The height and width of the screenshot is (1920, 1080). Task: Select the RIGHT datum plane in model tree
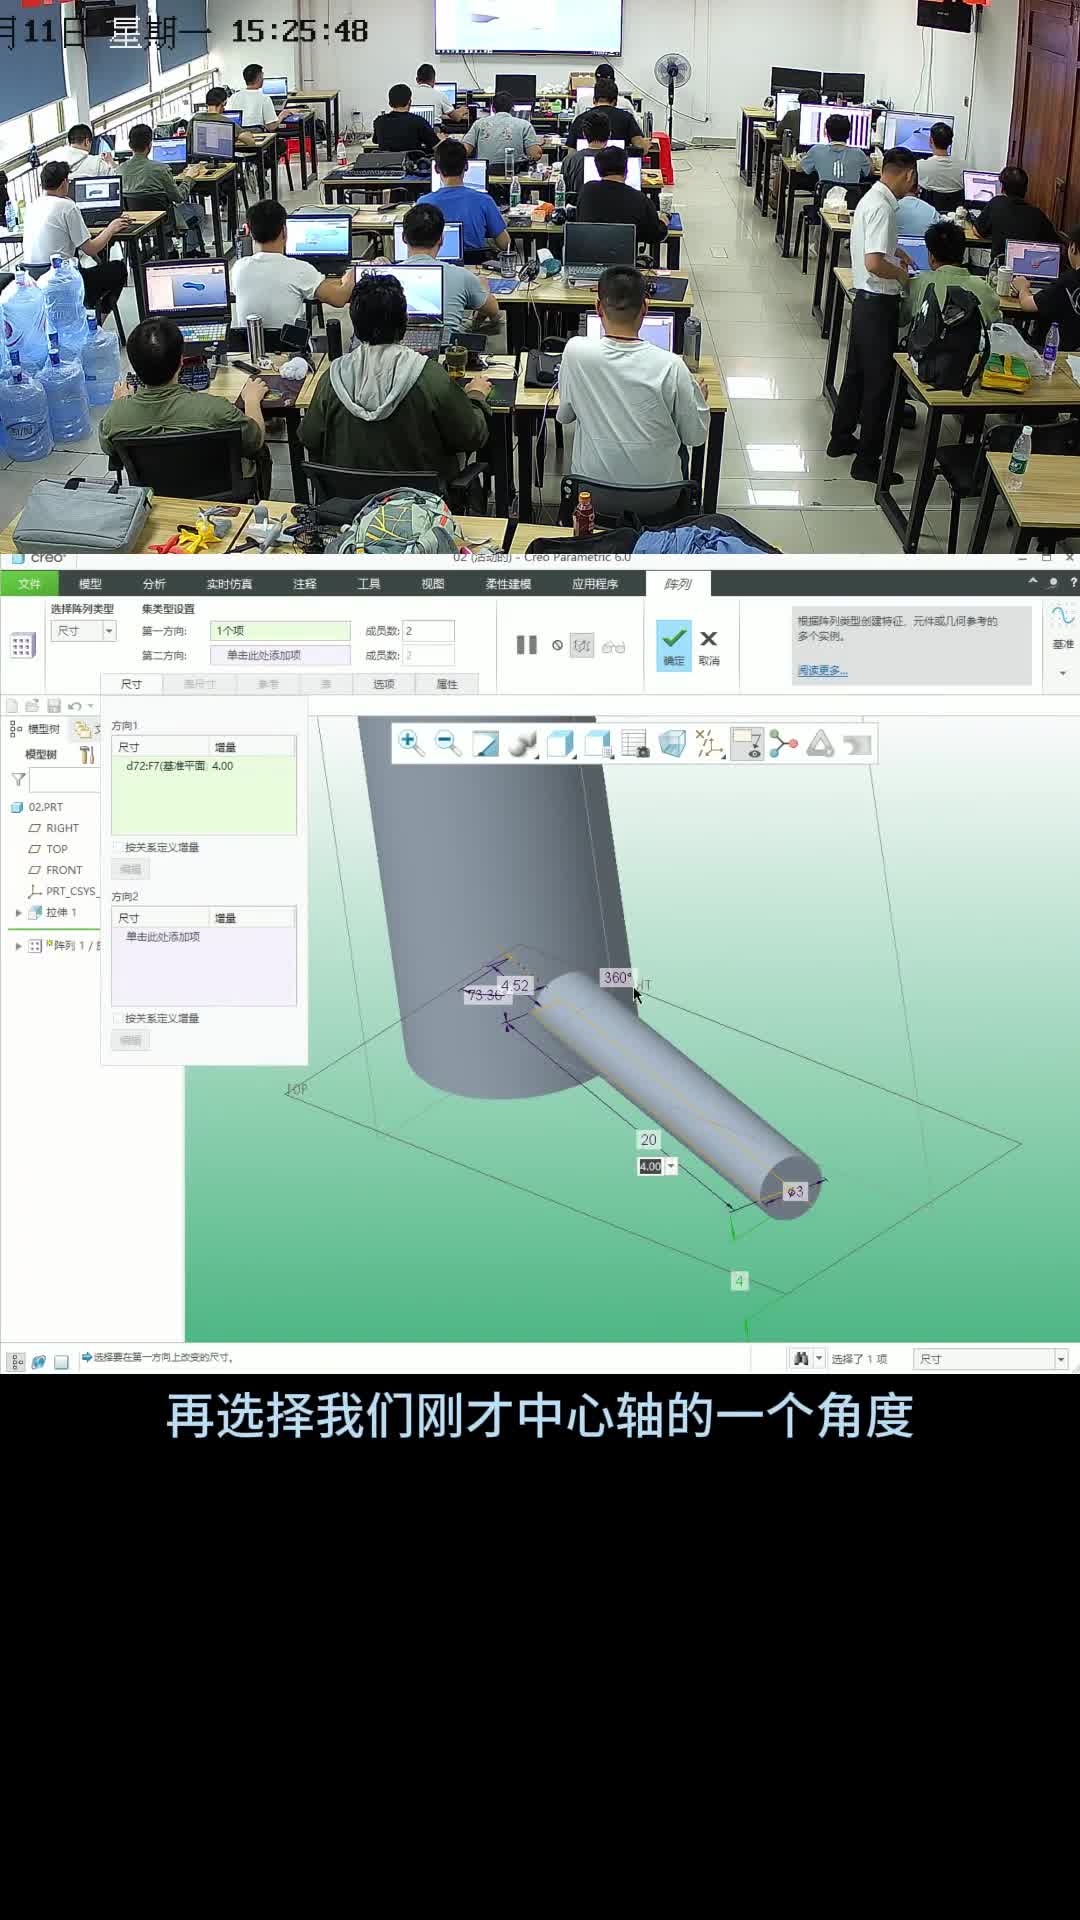pyautogui.click(x=62, y=828)
